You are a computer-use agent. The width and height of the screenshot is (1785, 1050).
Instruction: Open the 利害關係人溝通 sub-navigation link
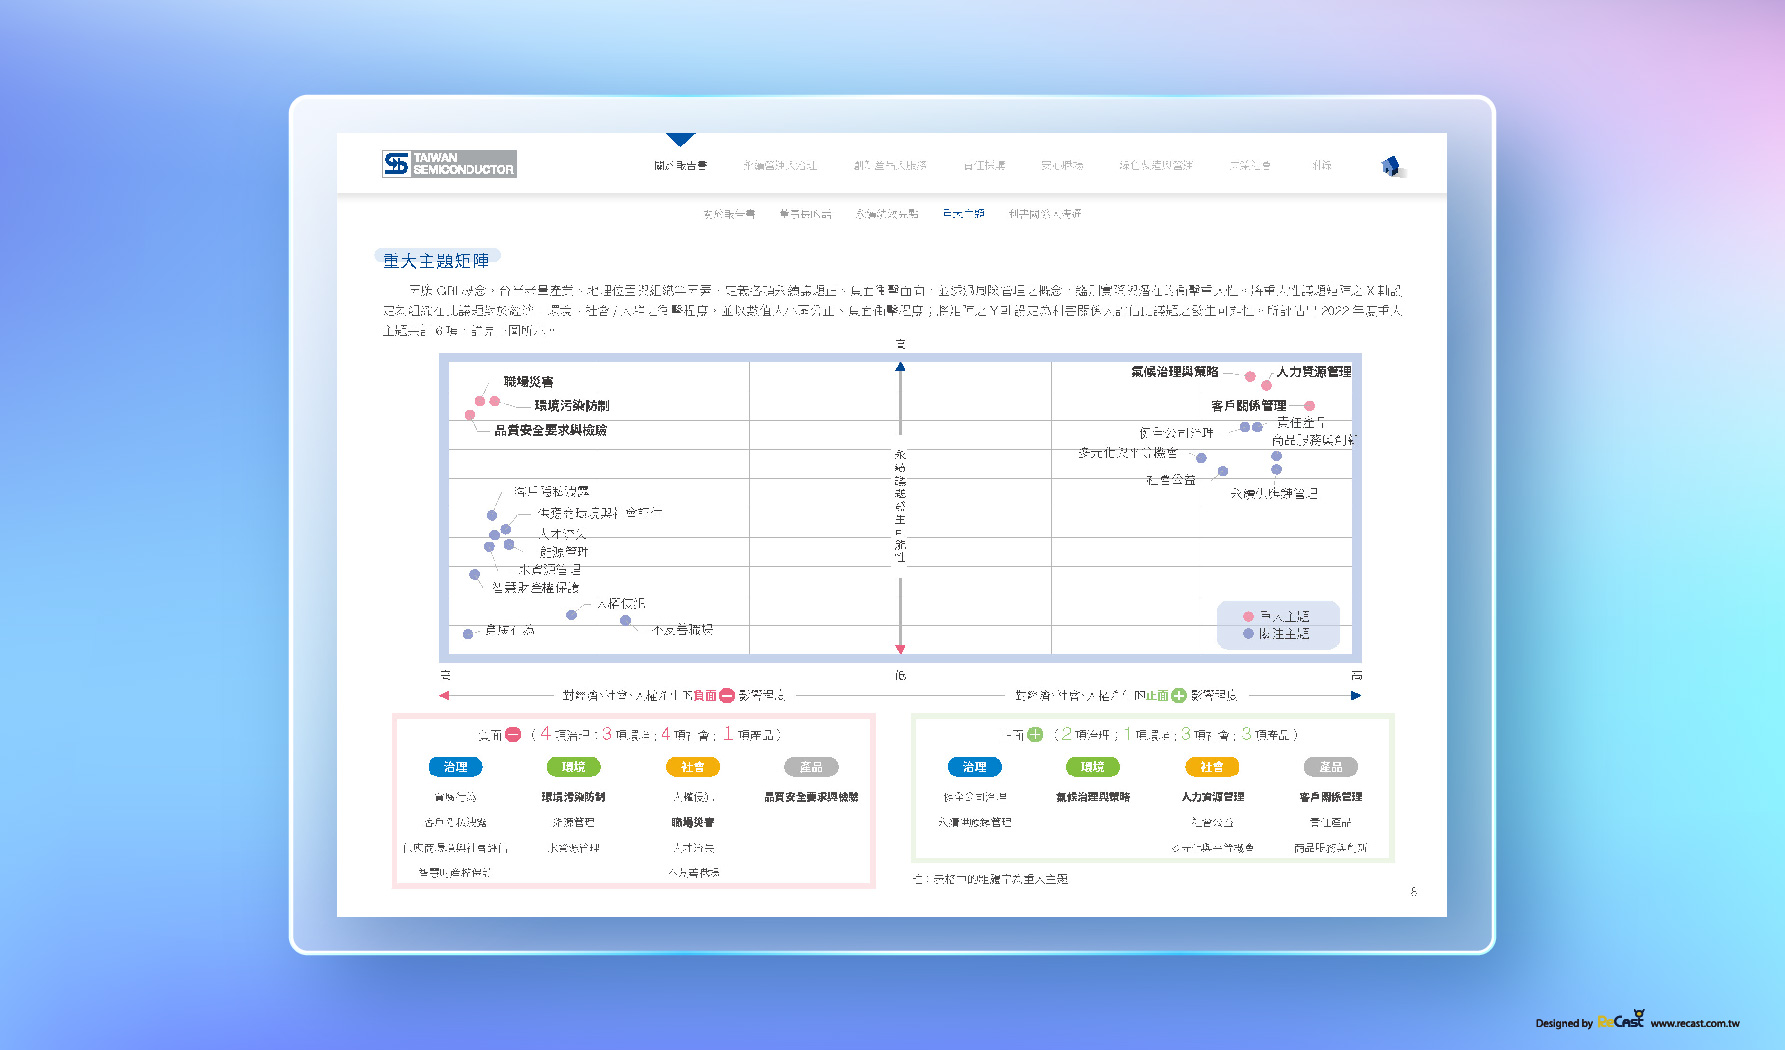click(x=1045, y=214)
